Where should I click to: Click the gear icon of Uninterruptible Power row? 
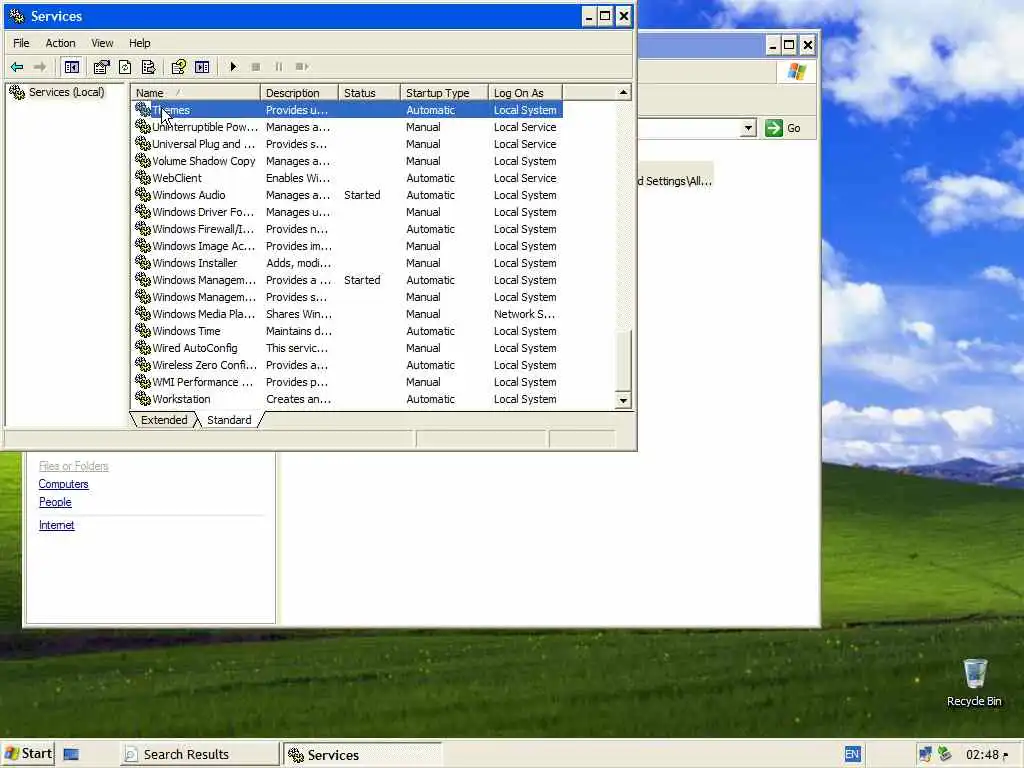(x=142, y=126)
